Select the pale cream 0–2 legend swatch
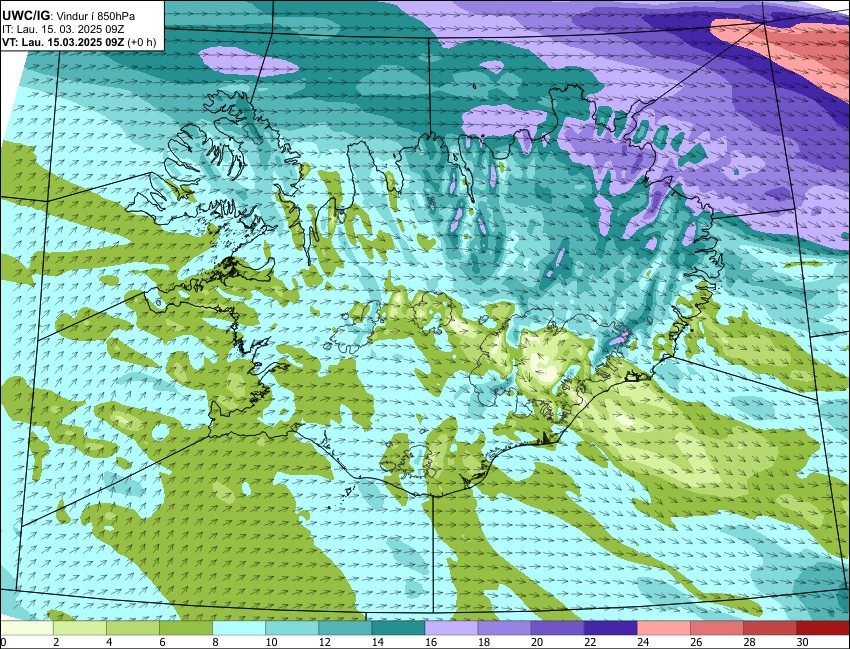The width and height of the screenshot is (850, 649). pos(27,628)
